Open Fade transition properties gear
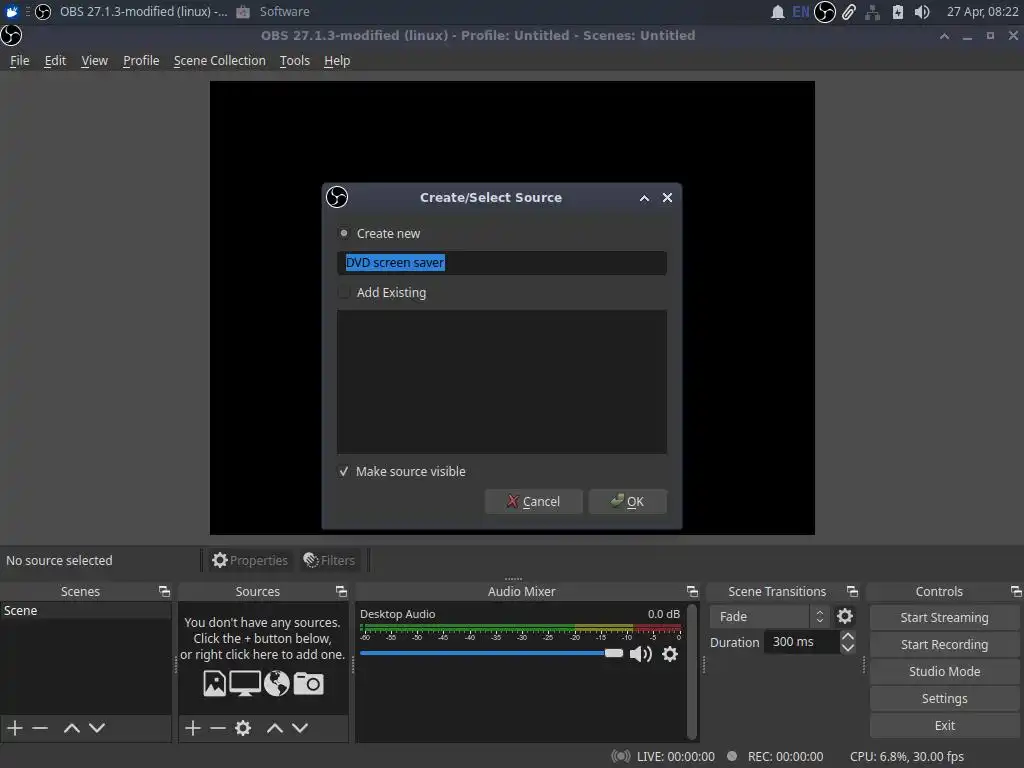1024x768 pixels. 844,616
